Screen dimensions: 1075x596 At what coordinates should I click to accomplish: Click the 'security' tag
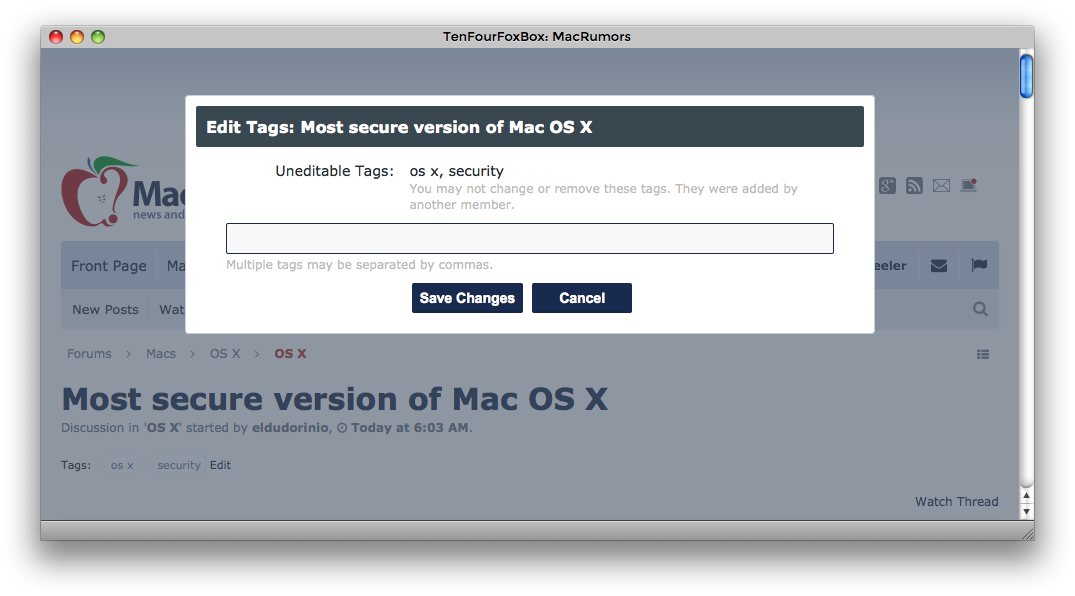[x=178, y=465]
